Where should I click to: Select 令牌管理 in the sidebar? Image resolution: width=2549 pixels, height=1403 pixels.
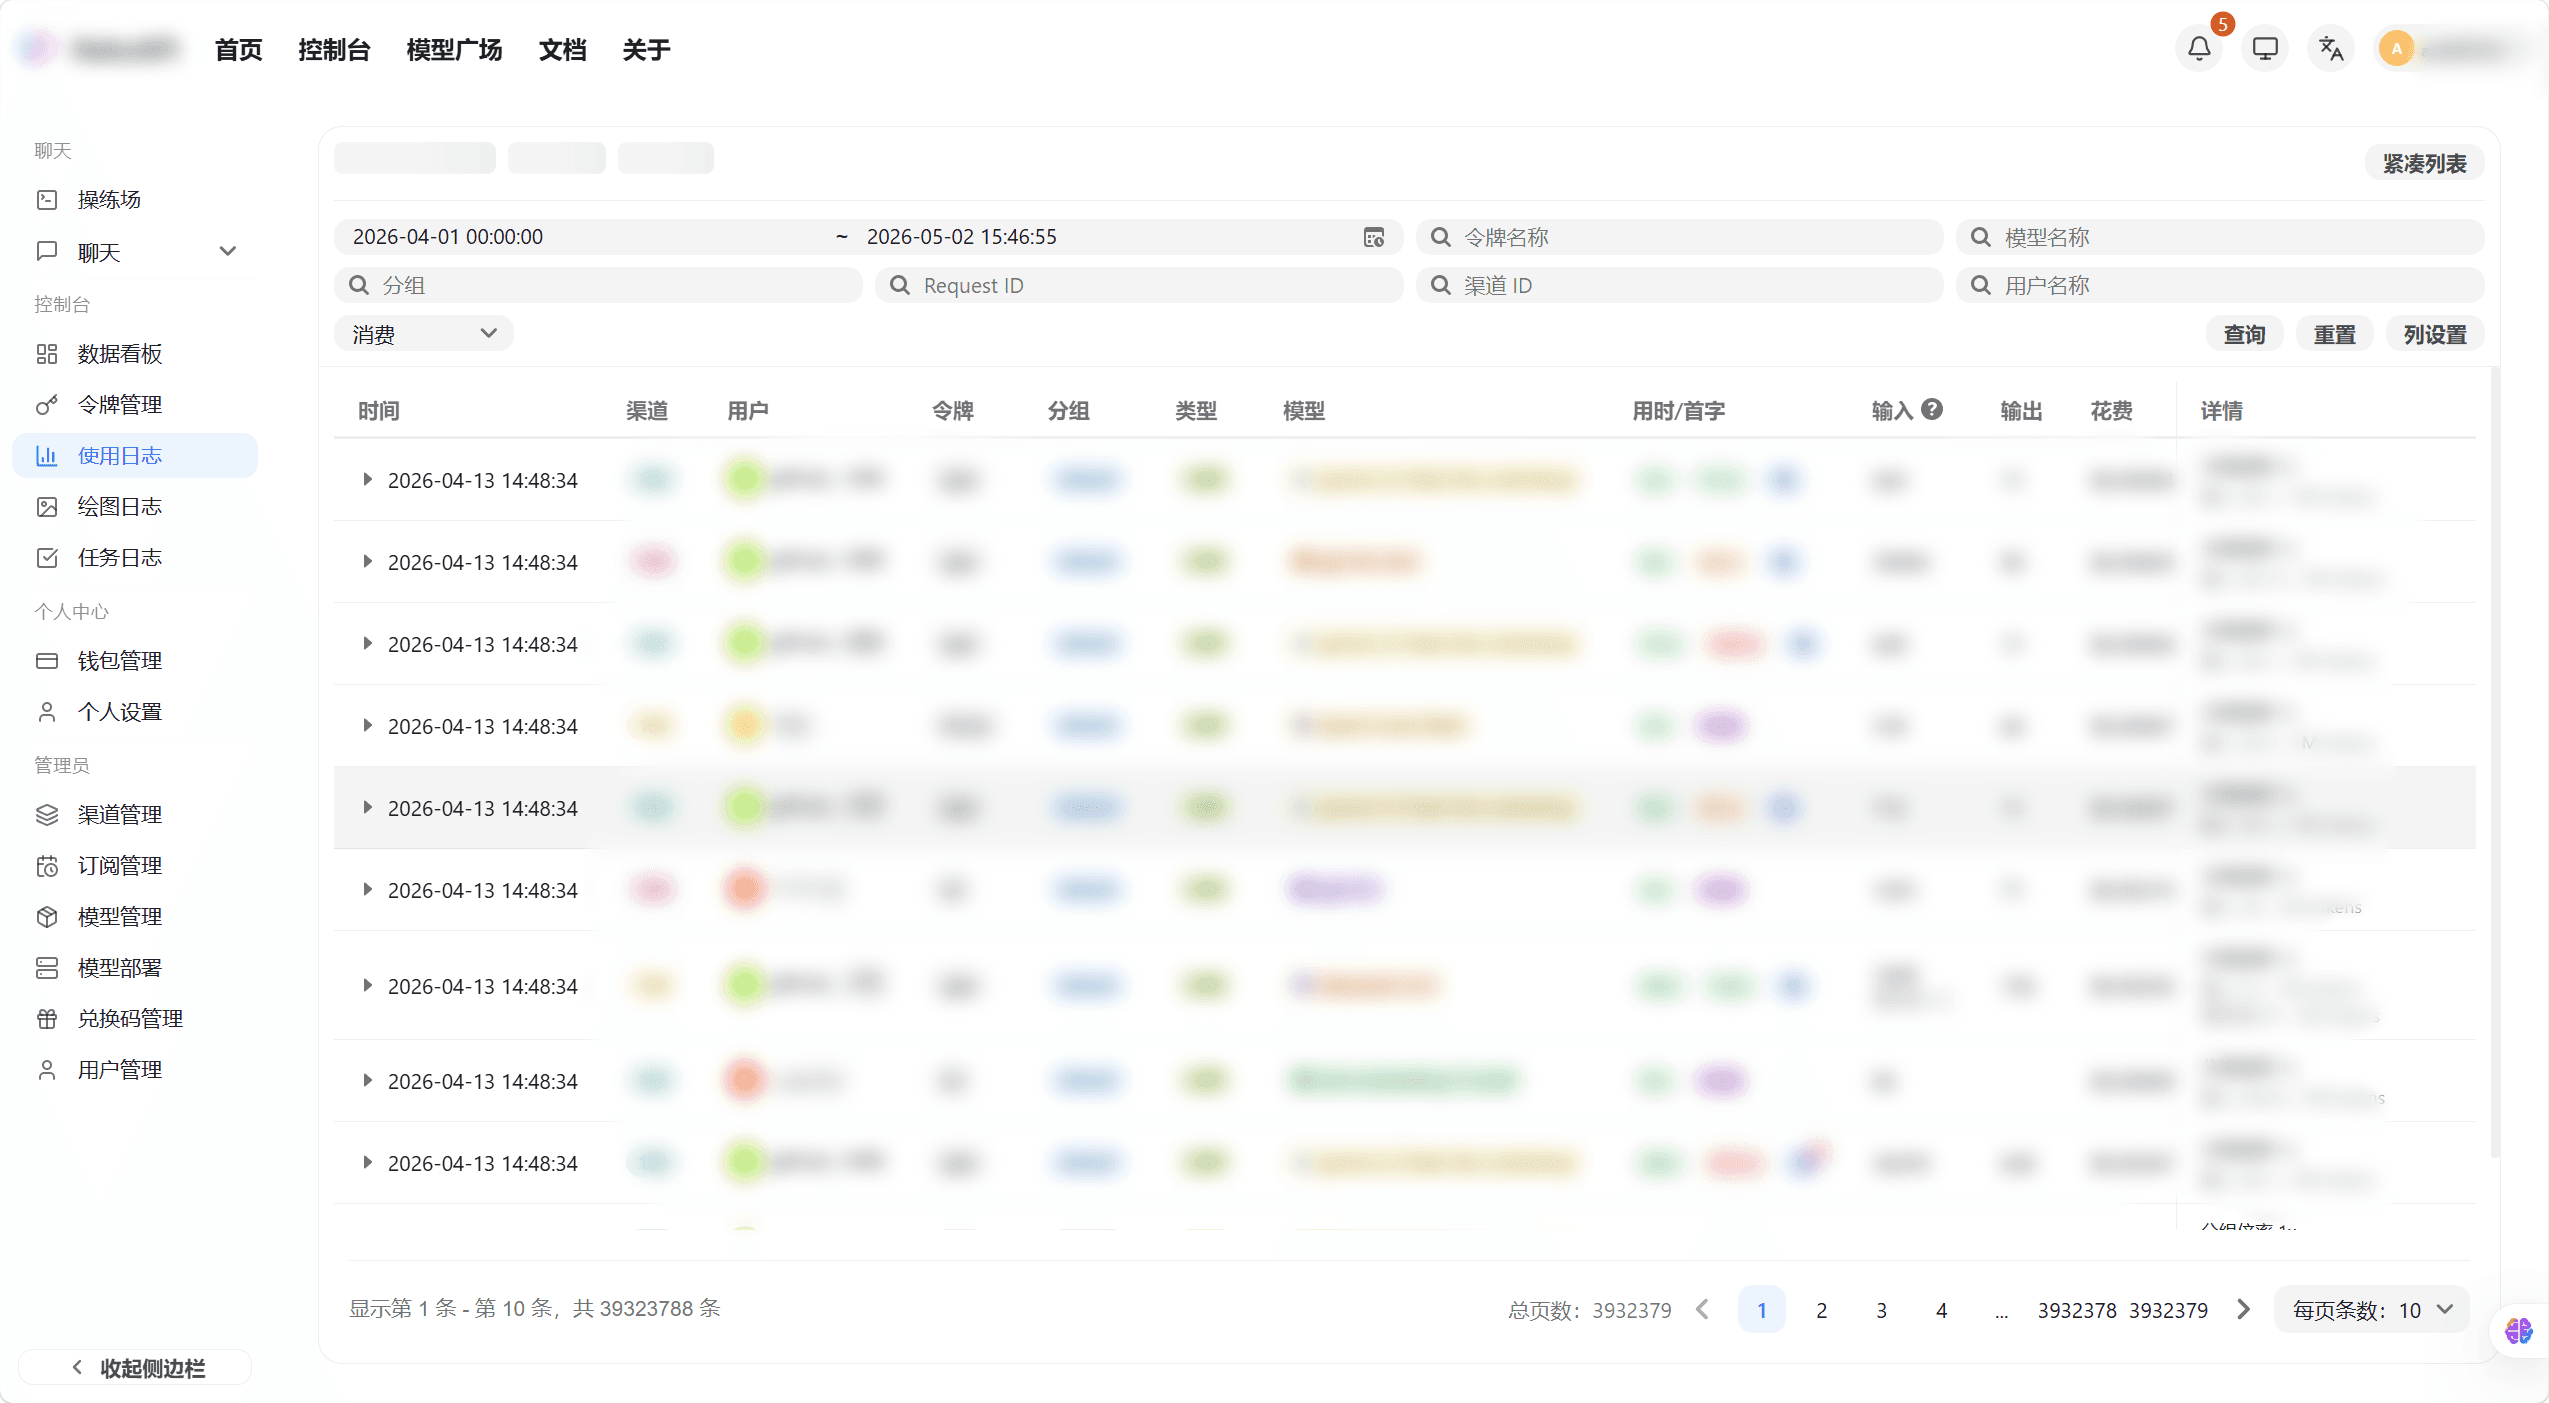[120, 404]
